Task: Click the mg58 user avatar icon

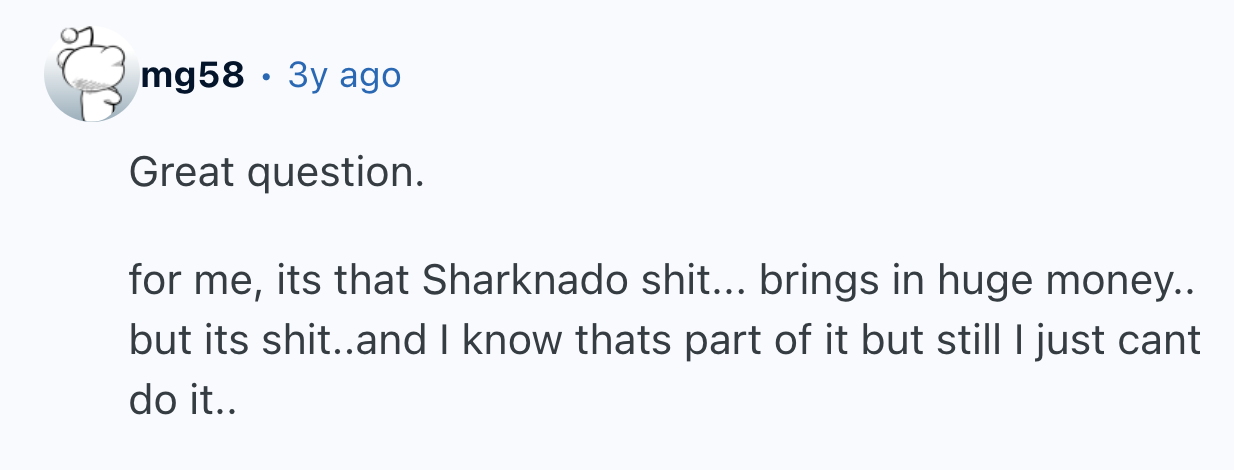Action: pos(92,76)
